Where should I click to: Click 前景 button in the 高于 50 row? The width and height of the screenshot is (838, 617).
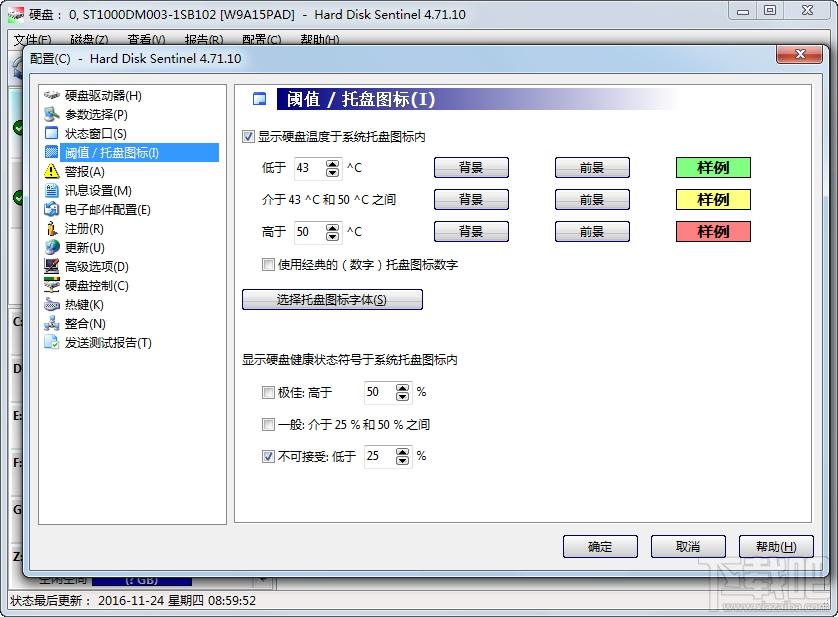pyautogui.click(x=592, y=232)
